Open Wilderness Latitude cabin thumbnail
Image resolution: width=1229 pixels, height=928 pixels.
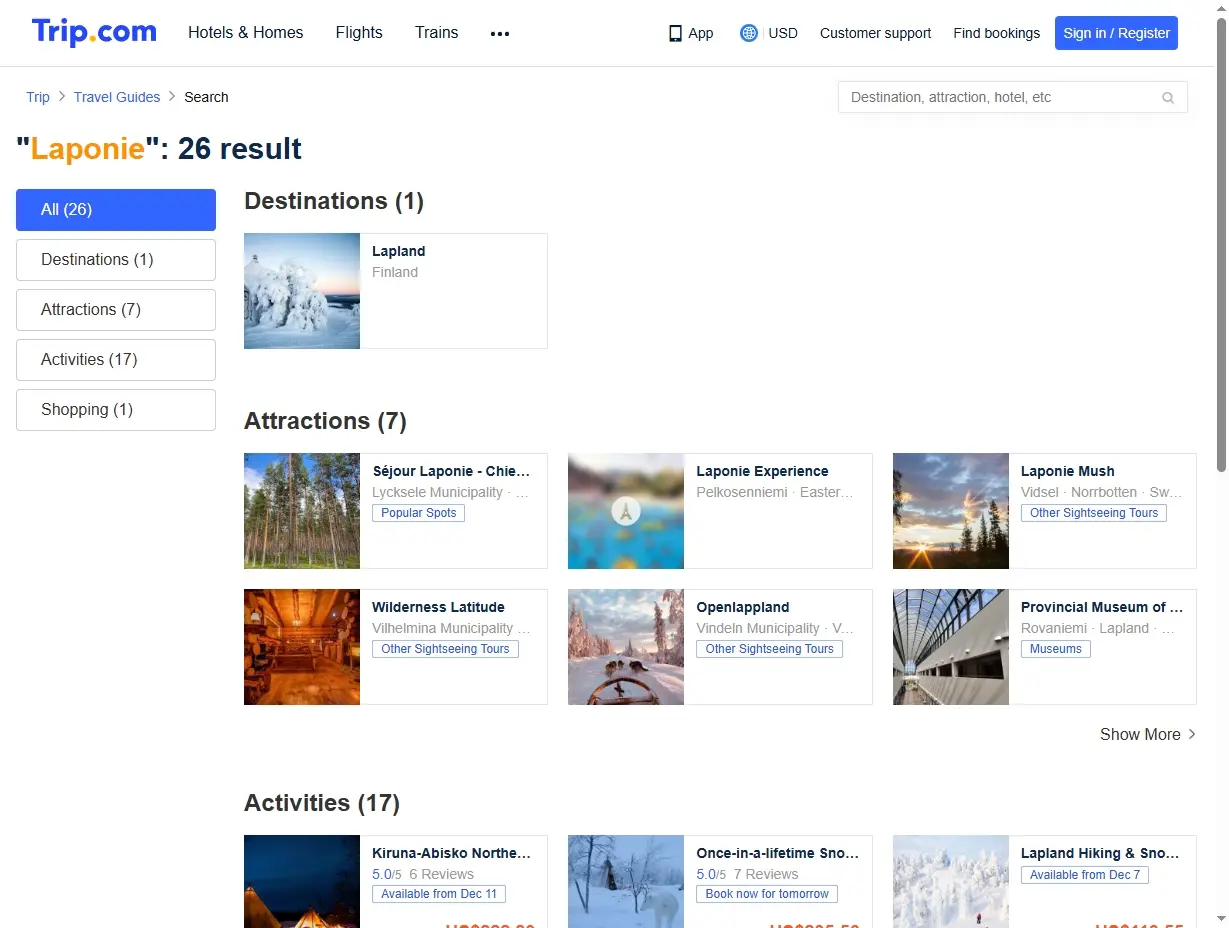point(302,647)
